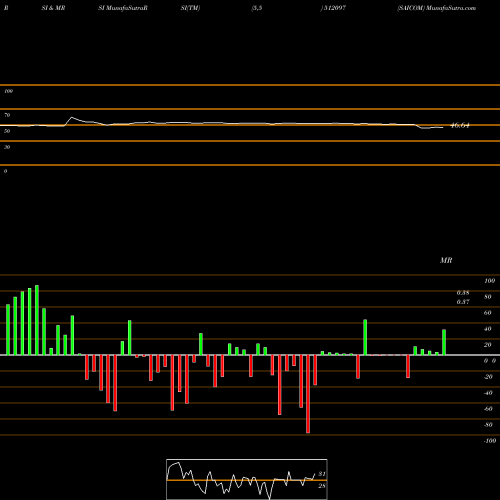Viewport: 500px width, 500px height.
Task: Click the '-40' label on MR axis
Action: click(x=488, y=393)
